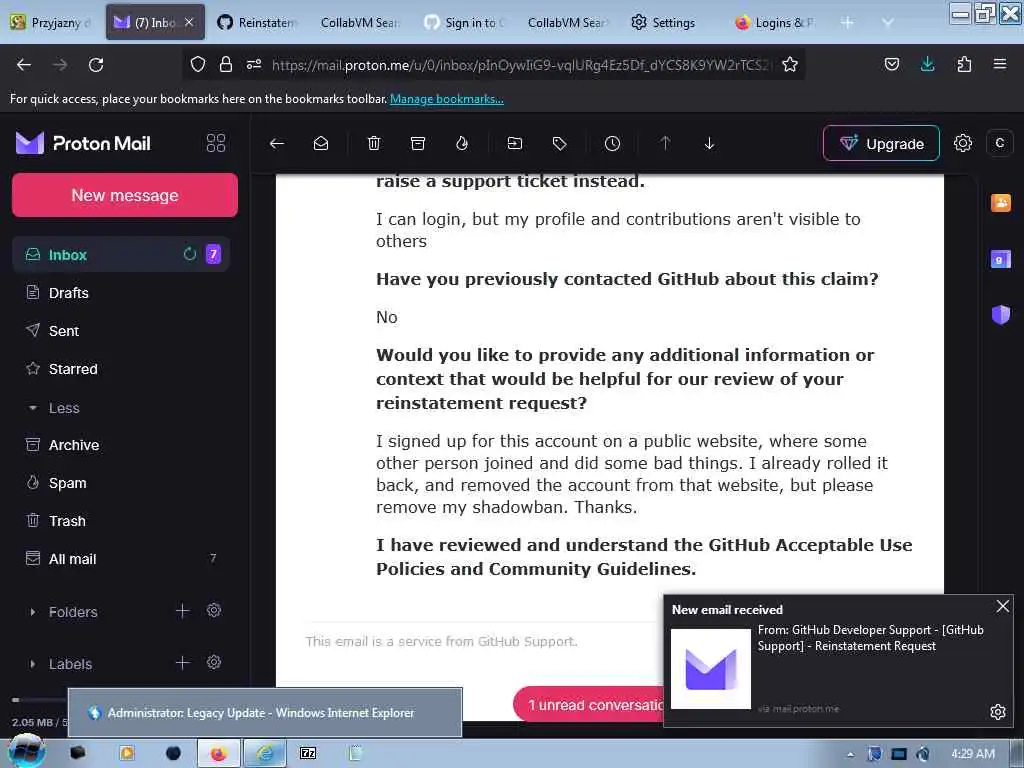Add a new label with plus icon

pos(183,663)
